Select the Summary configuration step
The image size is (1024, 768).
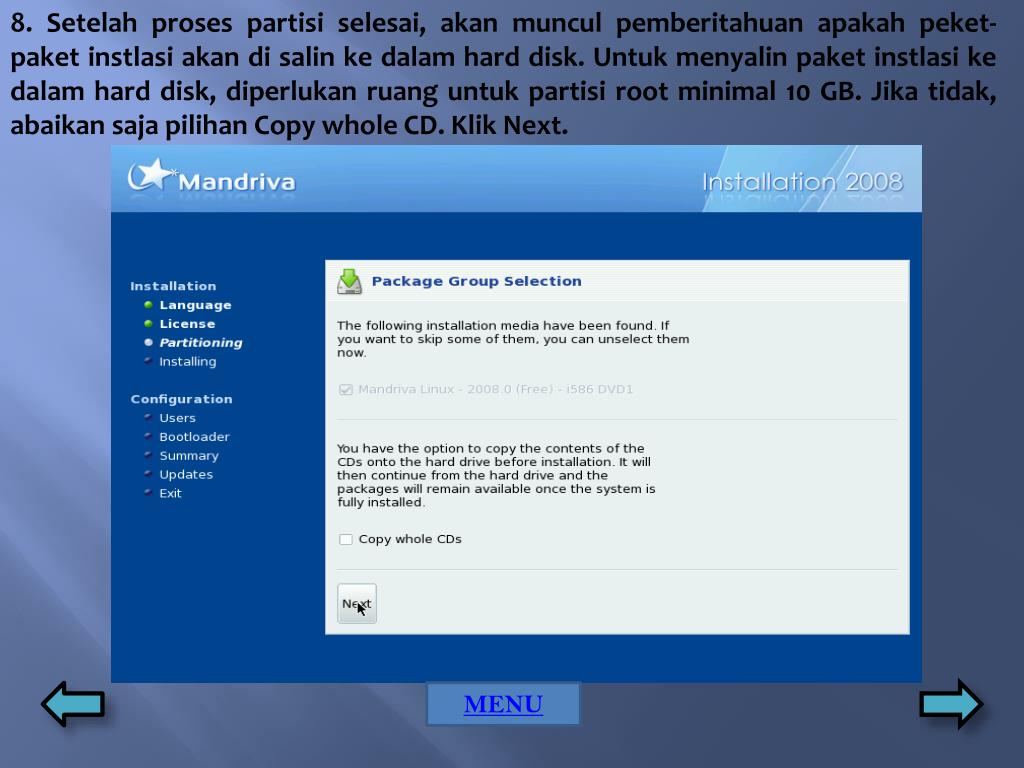[189, 456]
